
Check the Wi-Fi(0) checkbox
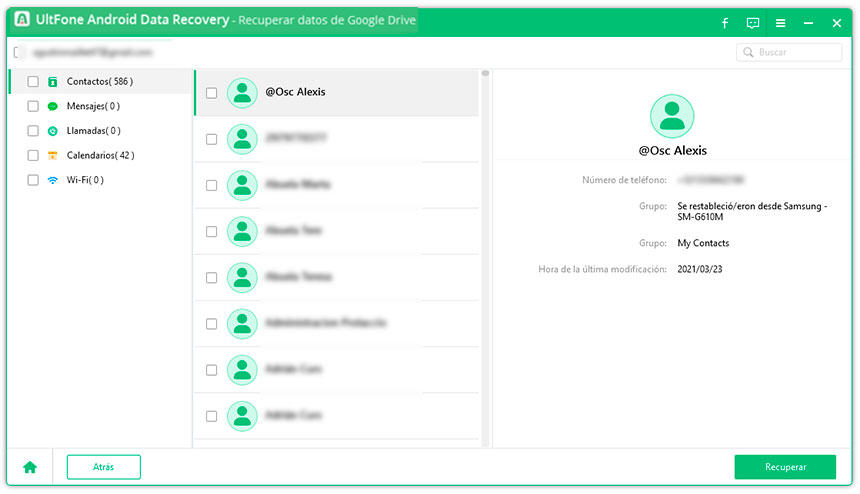[33, 180]
